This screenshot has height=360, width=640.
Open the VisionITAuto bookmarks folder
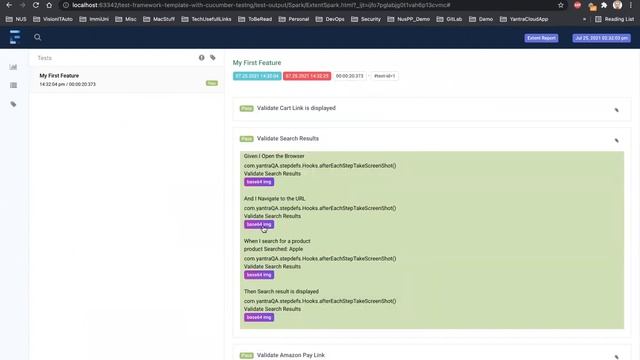click(53, 19)
